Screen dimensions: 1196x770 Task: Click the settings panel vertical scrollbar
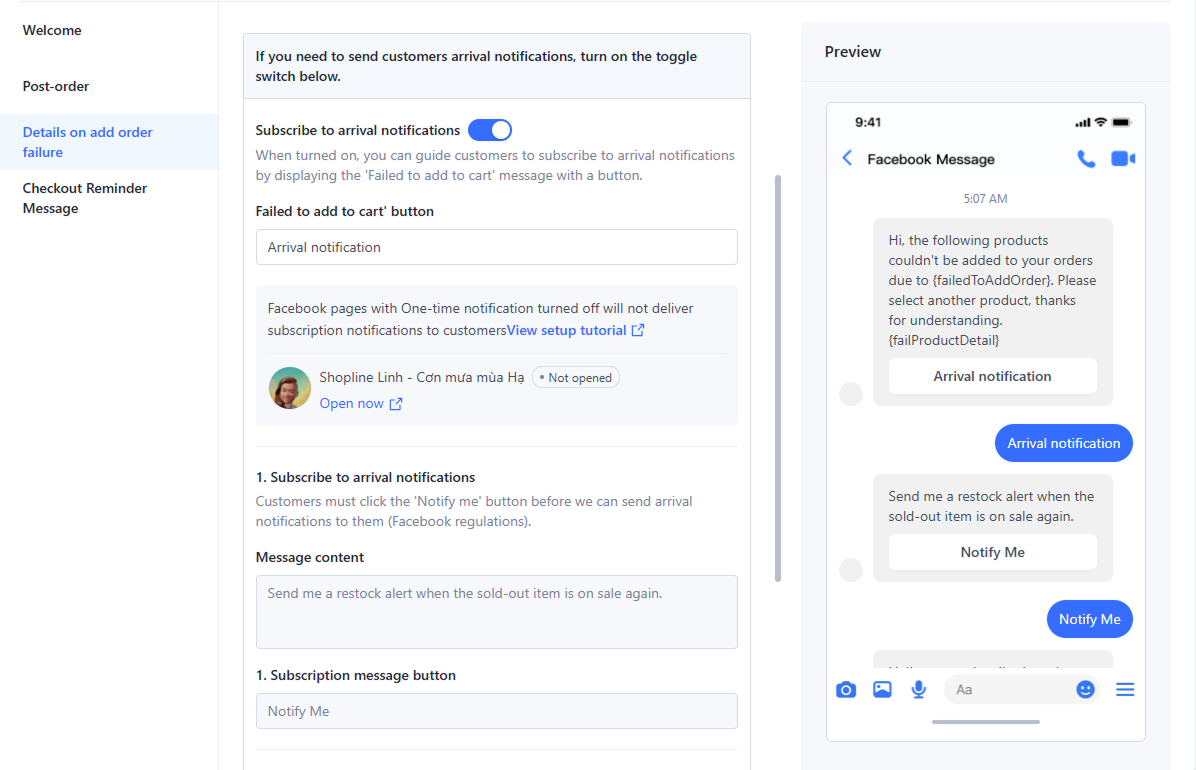pos(778,378)
